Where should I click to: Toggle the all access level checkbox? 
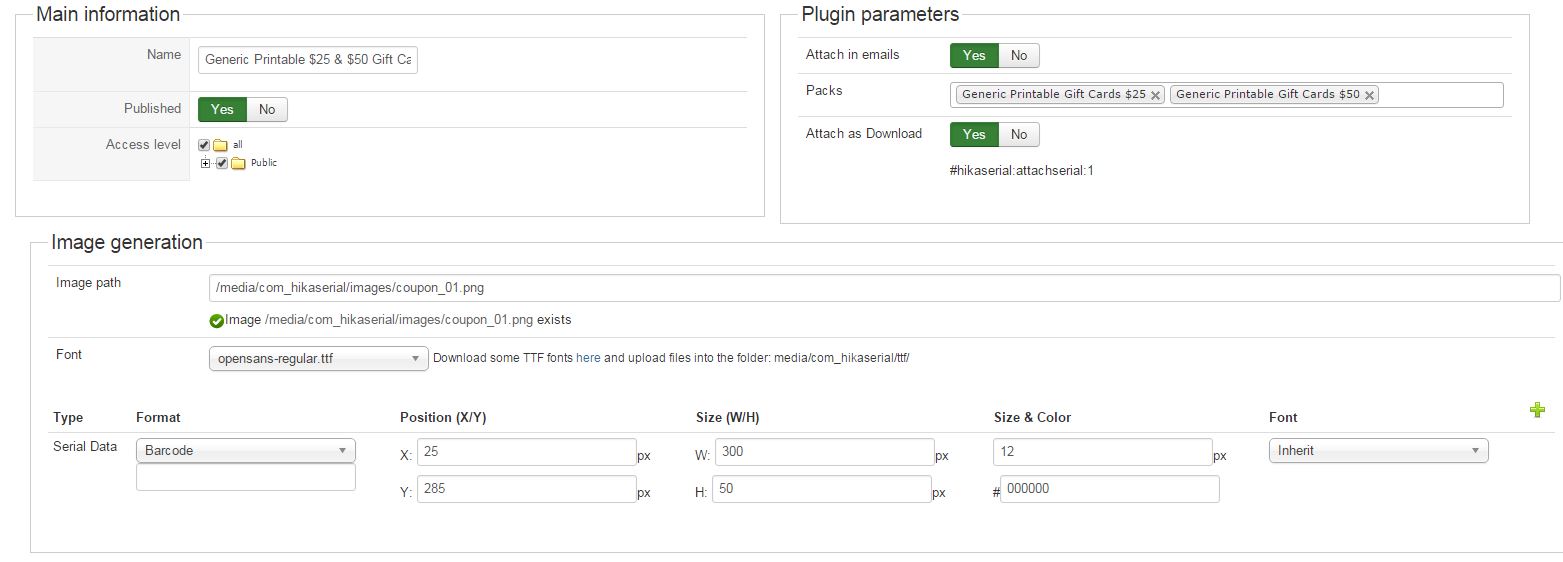[x=204, y=145]
